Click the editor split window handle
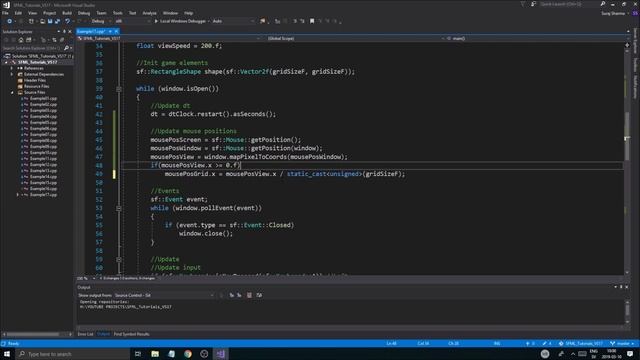 tap(627, 45)
